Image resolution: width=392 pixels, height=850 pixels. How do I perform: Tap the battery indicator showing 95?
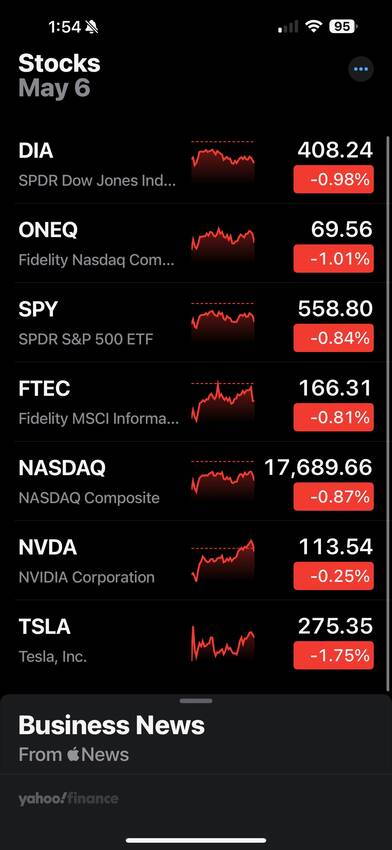(x=343, y=27)
